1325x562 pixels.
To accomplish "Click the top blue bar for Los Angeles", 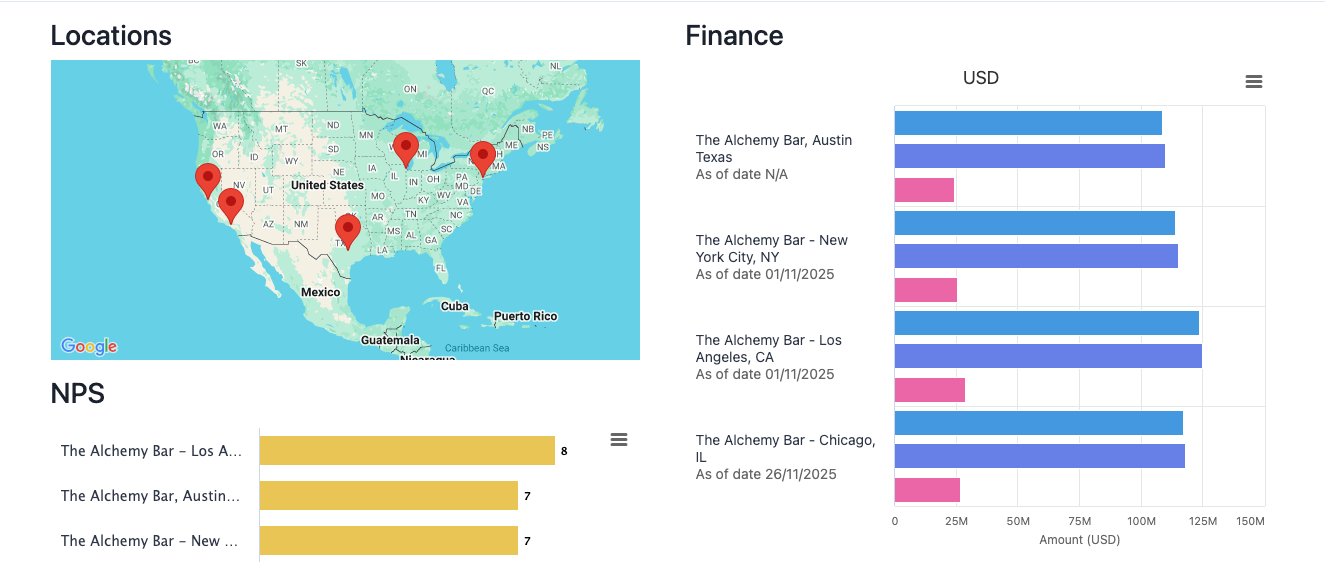I will (1046, 323).
